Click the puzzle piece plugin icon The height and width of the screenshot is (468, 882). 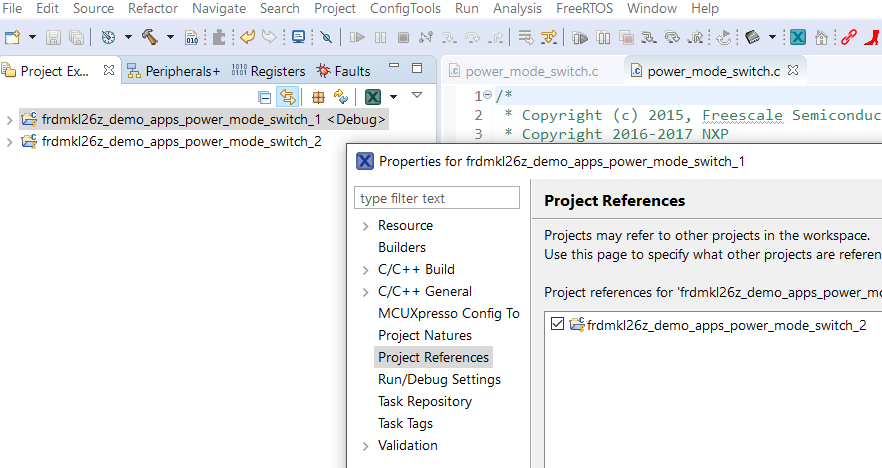pos(219,38)
